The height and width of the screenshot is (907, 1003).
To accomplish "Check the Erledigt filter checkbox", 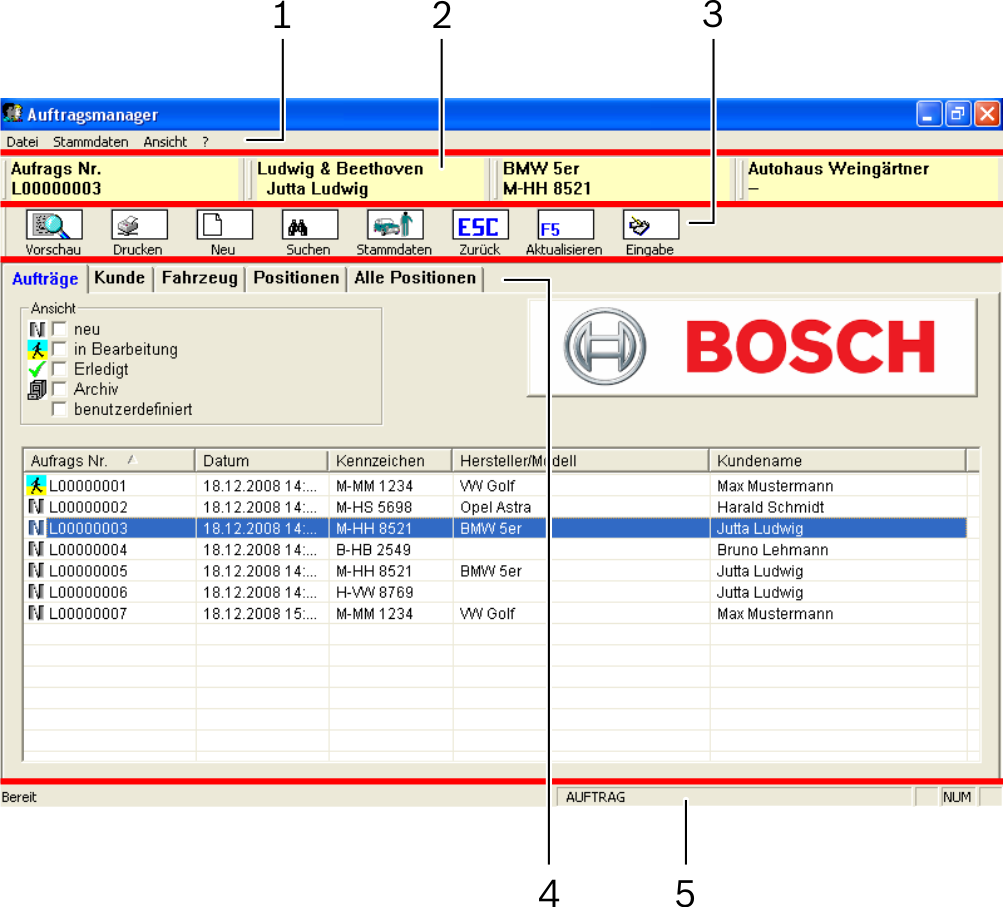I will [x=59, y=369].
